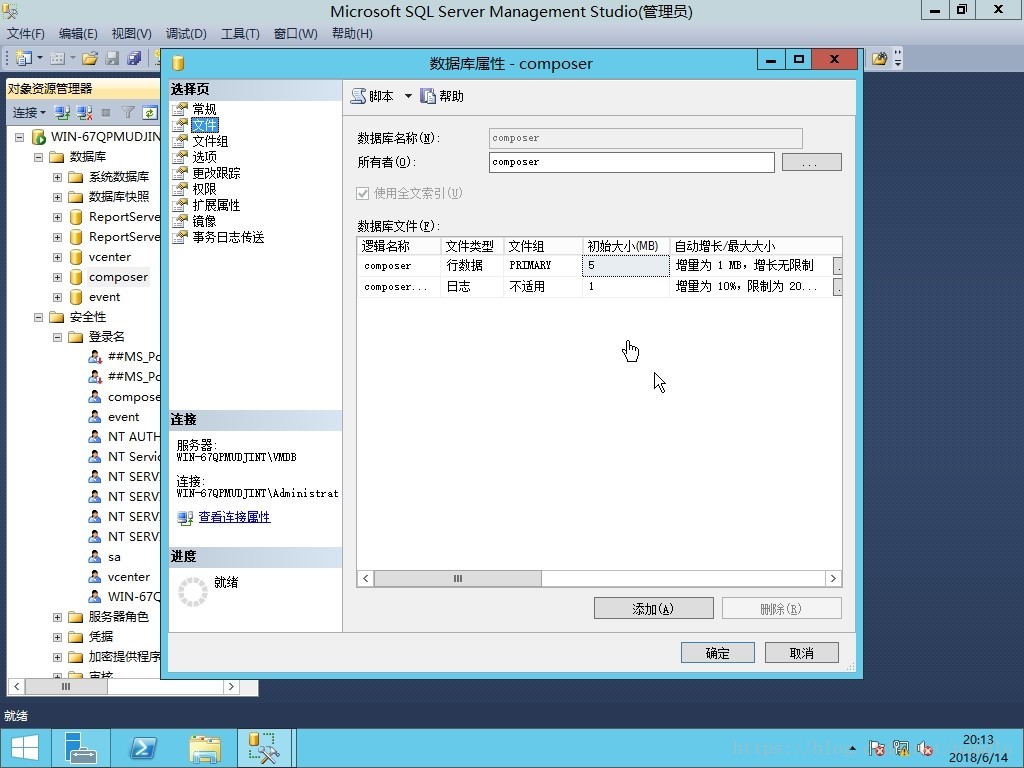1024x768 pixels.
Task: Collapse the 登录名 tree node
Action: (x=57, y=337)
